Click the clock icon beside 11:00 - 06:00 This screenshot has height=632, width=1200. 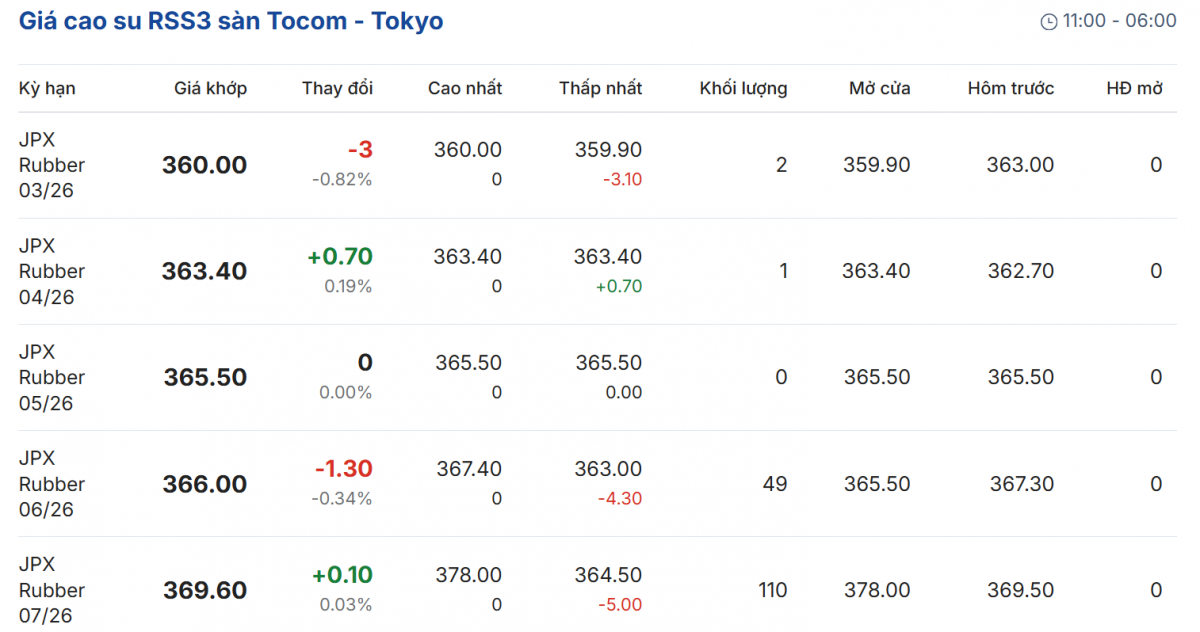(x=1049, y=21)
